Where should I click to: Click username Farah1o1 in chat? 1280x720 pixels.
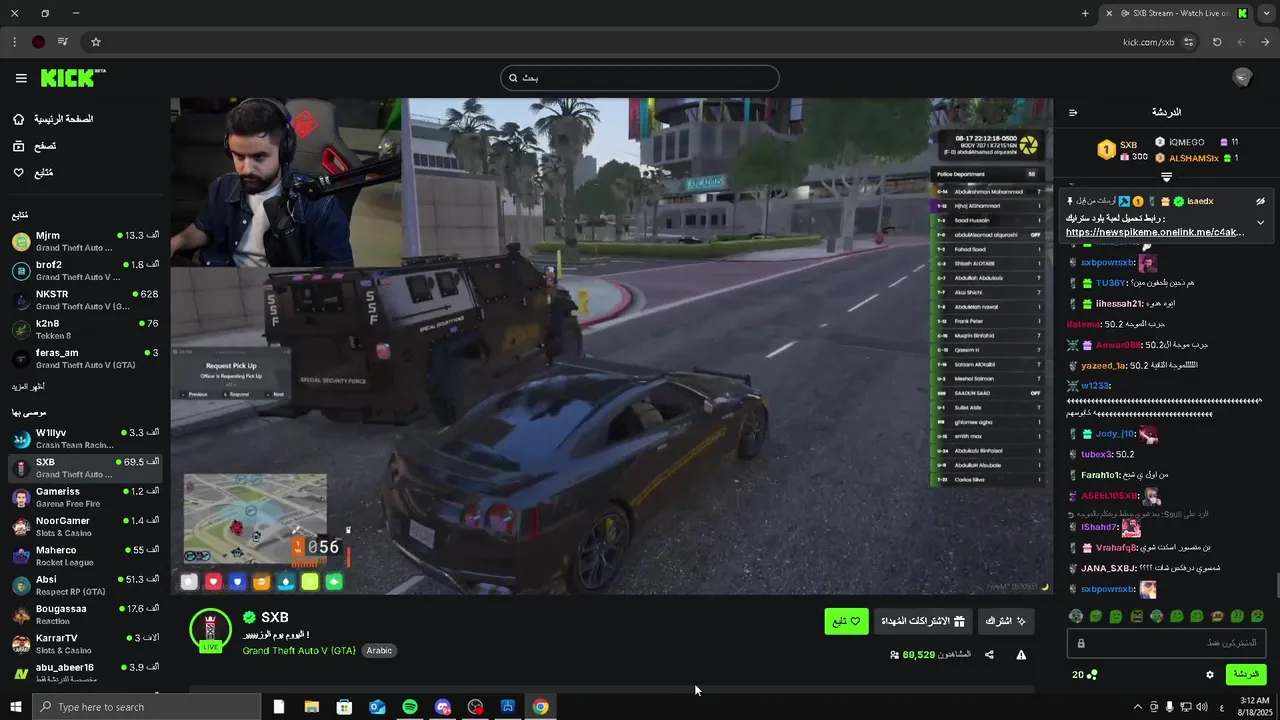[x=1103, y=475]
